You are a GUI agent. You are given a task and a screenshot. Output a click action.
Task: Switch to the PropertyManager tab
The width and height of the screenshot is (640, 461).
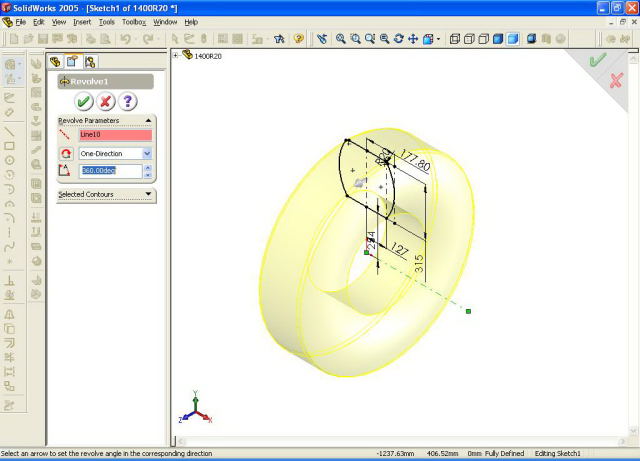point(72,62)
